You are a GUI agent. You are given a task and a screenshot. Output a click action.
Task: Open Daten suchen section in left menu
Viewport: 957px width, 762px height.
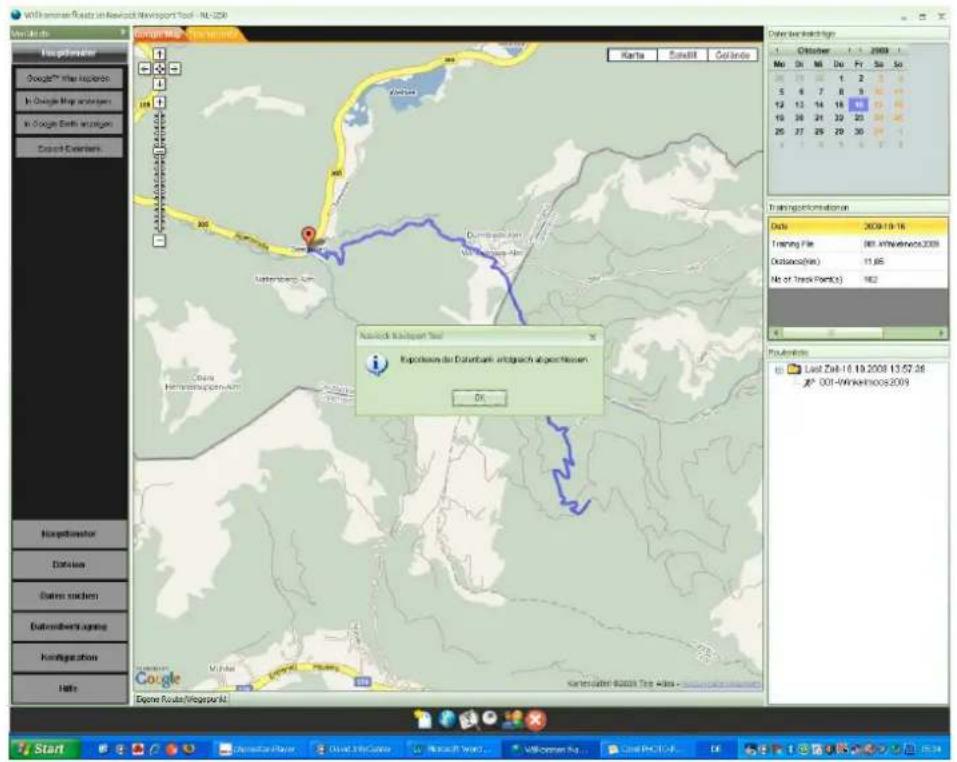pyautogui.click(x=69, y=595)
